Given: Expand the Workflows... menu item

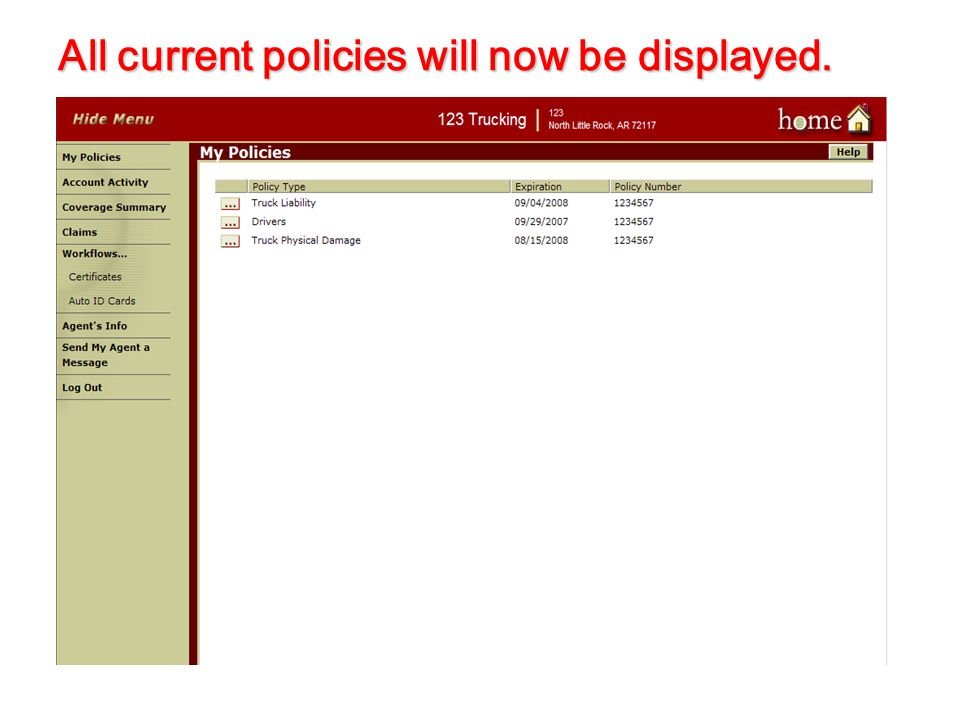Looking at the screenshot, I should tap(95, 253).
